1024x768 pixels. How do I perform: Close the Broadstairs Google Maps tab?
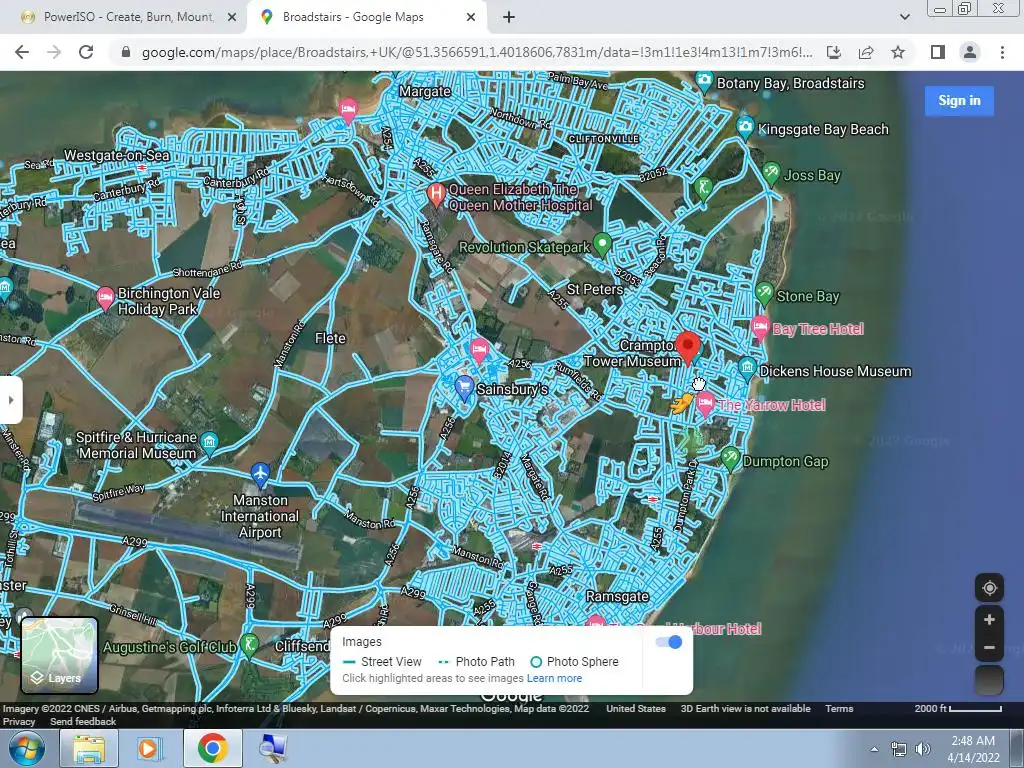[x=471, y=18]
